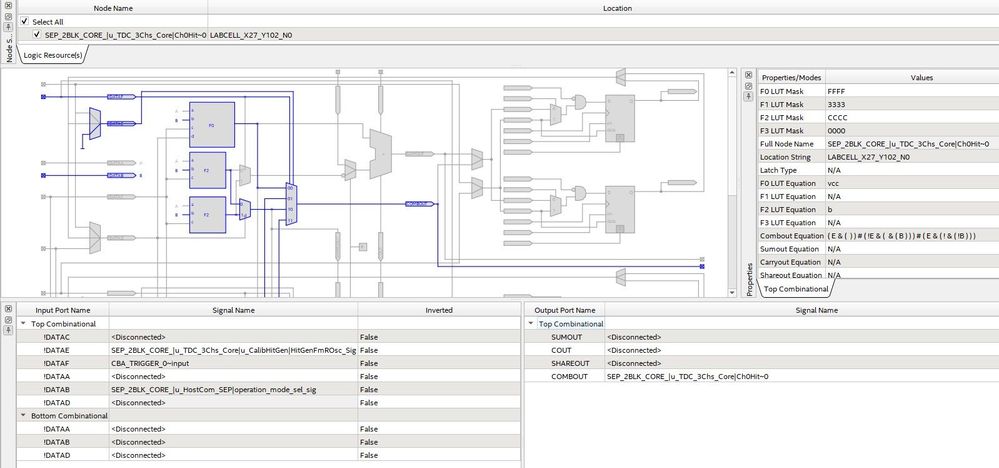Select the F0 LUT block in diagram
This screenshot has width=999, height=468.
[x=210, y=124]
